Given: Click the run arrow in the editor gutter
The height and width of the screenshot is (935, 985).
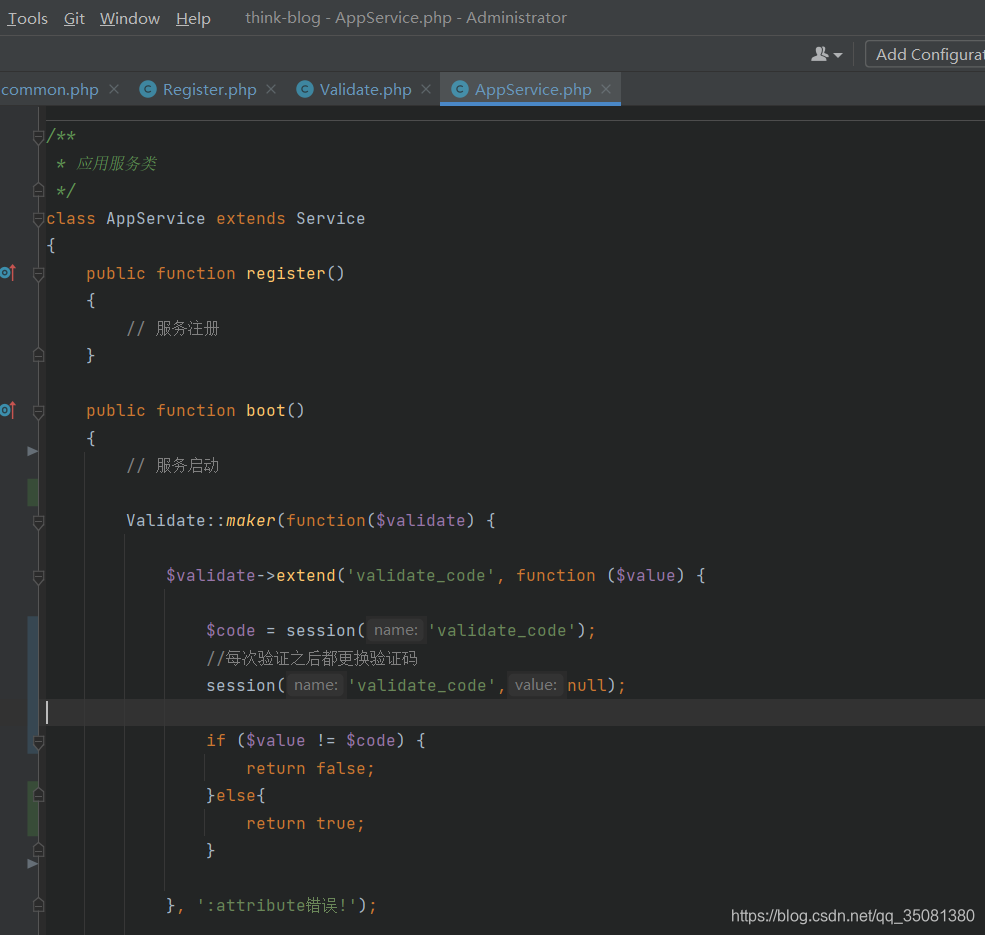Looking at the screenshot, I should tap(31, 451).
